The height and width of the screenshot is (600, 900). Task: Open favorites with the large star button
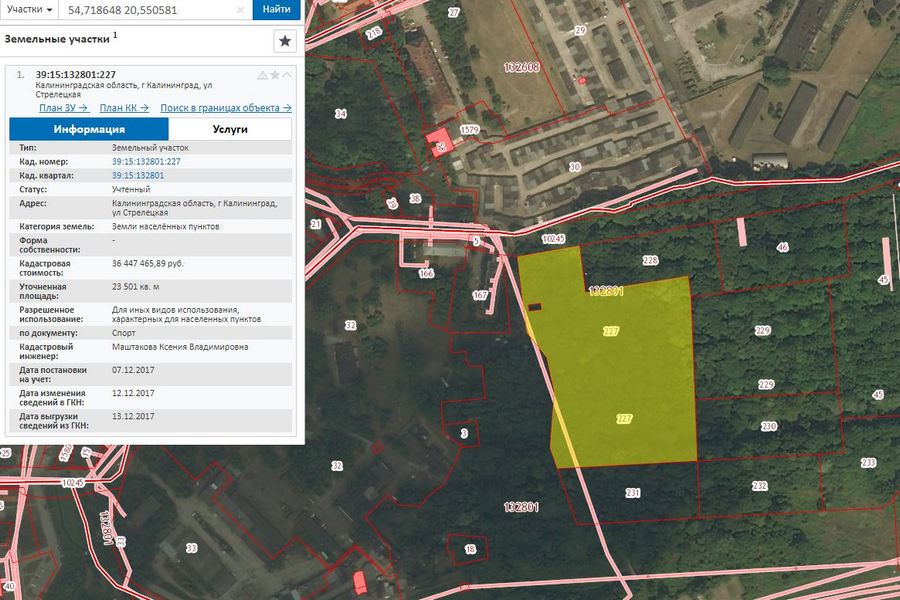[x=285, y=41]
